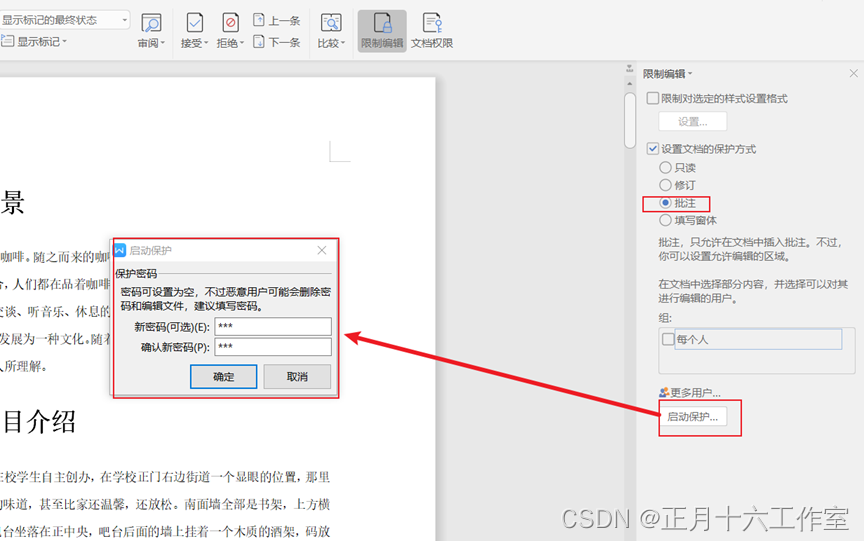Check the 每个人 group checkbox
864x541 pixels.
[x=668, y=339]
